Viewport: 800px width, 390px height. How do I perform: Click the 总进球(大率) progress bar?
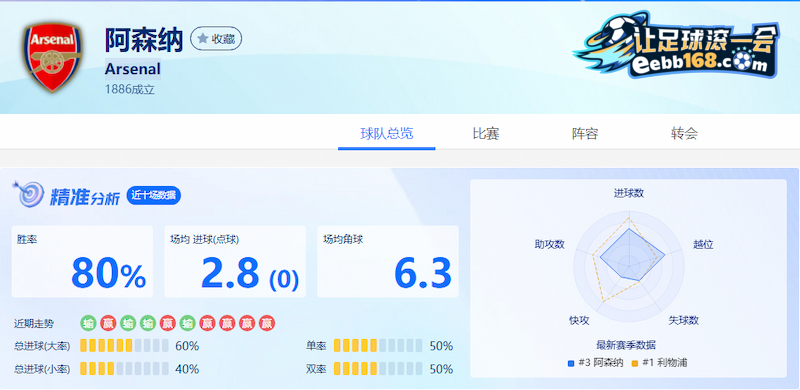(x=124, y=346)
